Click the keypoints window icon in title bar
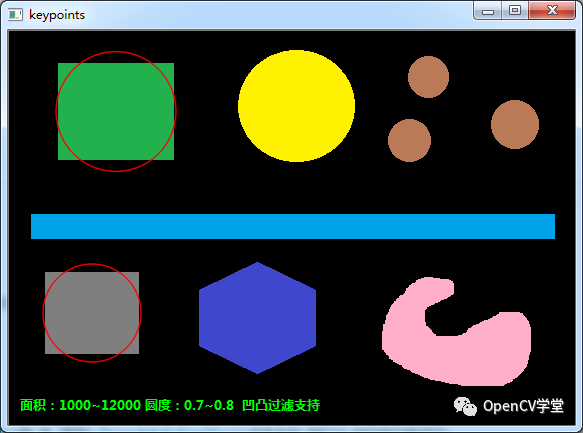Image resolution: width=583 pixels, height=433 pixels. click(15, 14)
